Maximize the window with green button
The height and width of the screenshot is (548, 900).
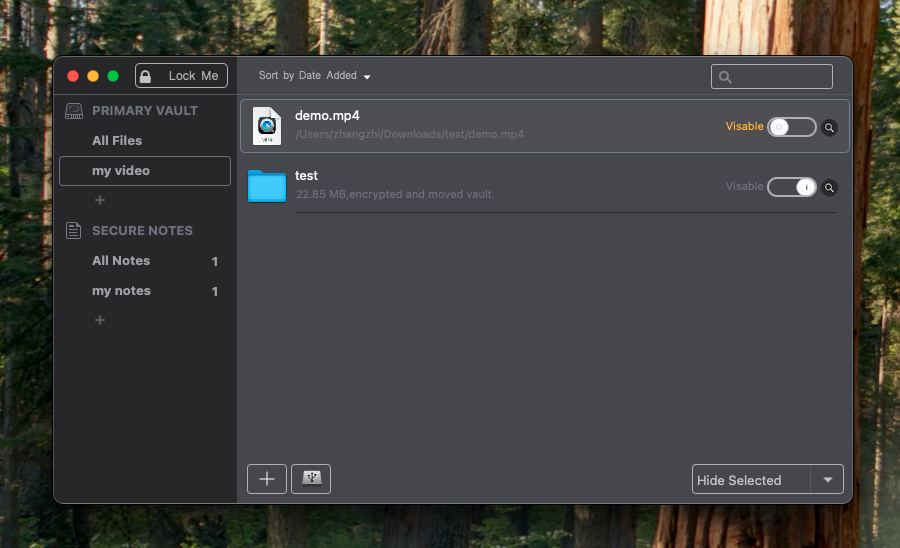click(x=113, y=76)
